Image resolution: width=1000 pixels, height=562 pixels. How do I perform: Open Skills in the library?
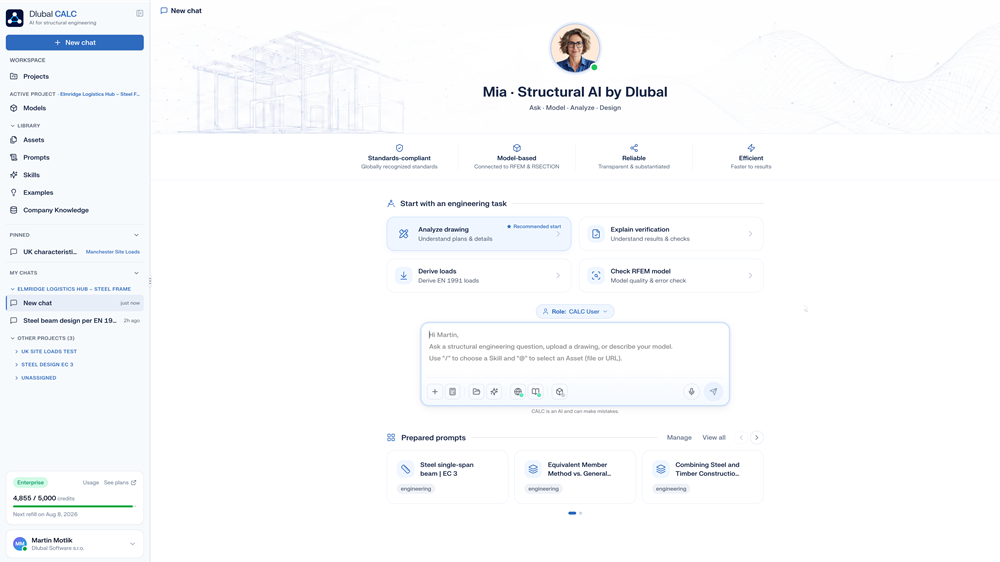pyautogui.click(x=75, y=175)
